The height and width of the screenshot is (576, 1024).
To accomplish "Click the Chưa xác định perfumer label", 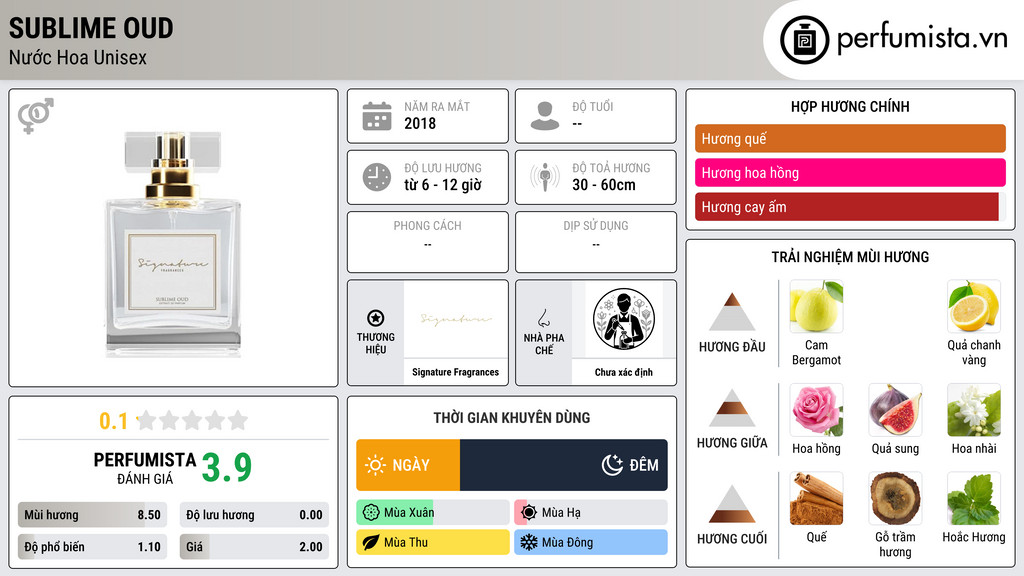I will 624,372.
